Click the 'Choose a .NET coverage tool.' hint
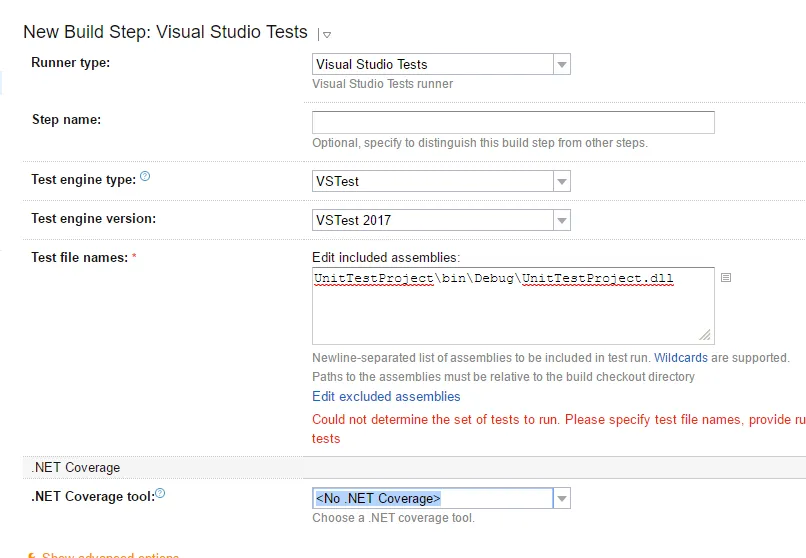 tap(393, 518)
